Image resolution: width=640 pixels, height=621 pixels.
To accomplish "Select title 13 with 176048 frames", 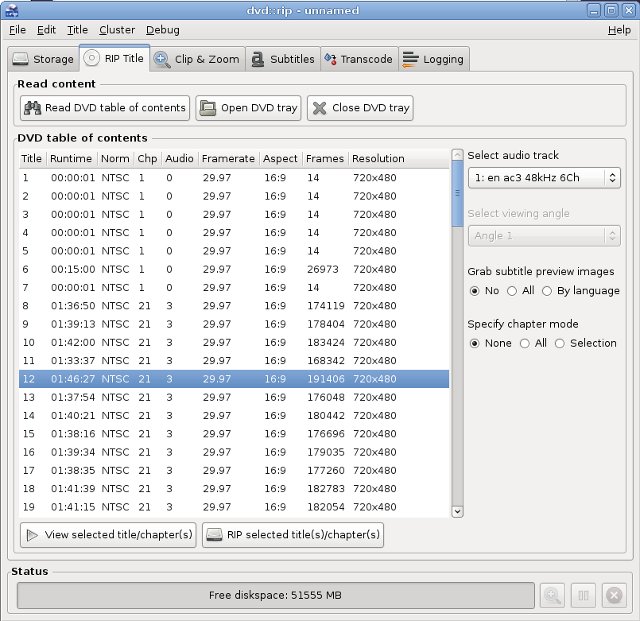I will (234, 397).
